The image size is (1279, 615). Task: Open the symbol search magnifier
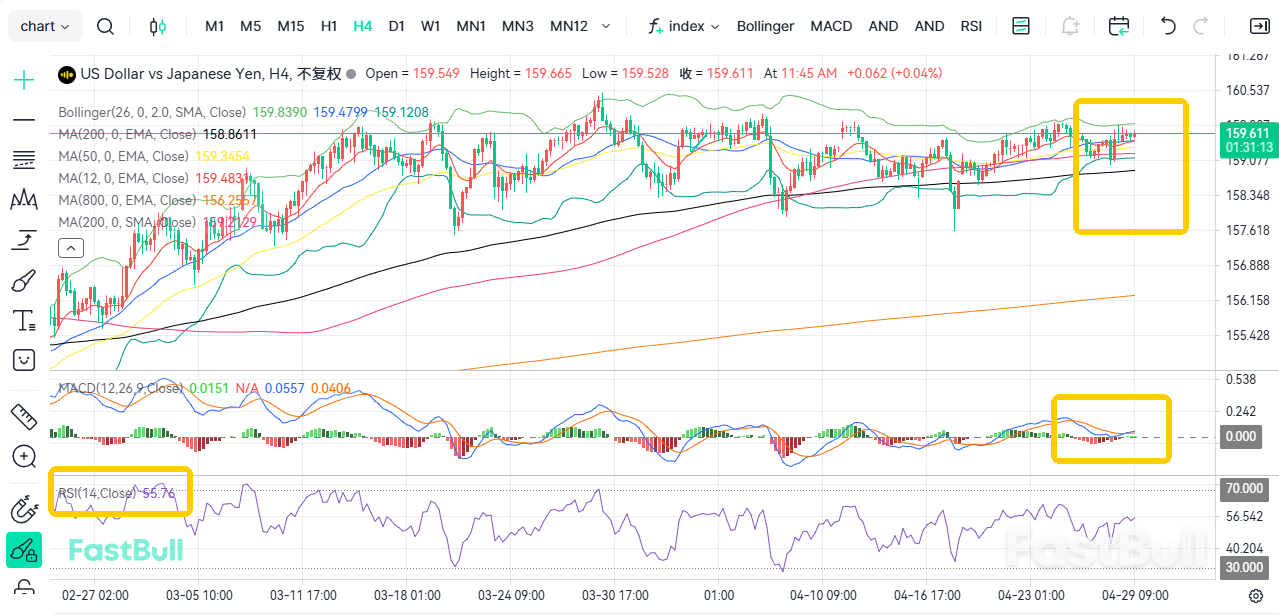pos(105,26)
